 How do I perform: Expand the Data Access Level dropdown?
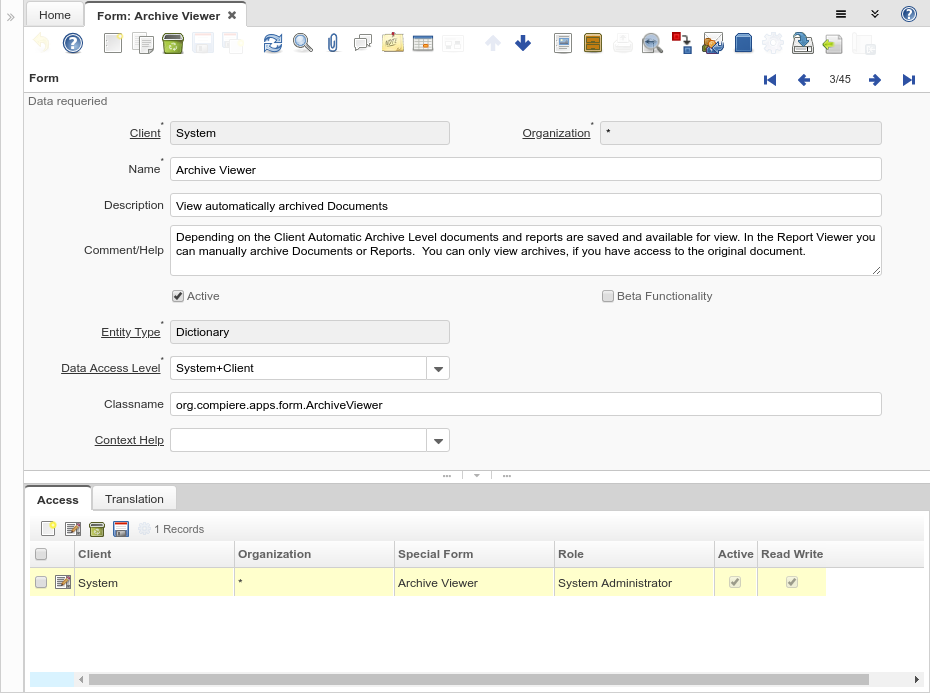click(x=438, y=369)
